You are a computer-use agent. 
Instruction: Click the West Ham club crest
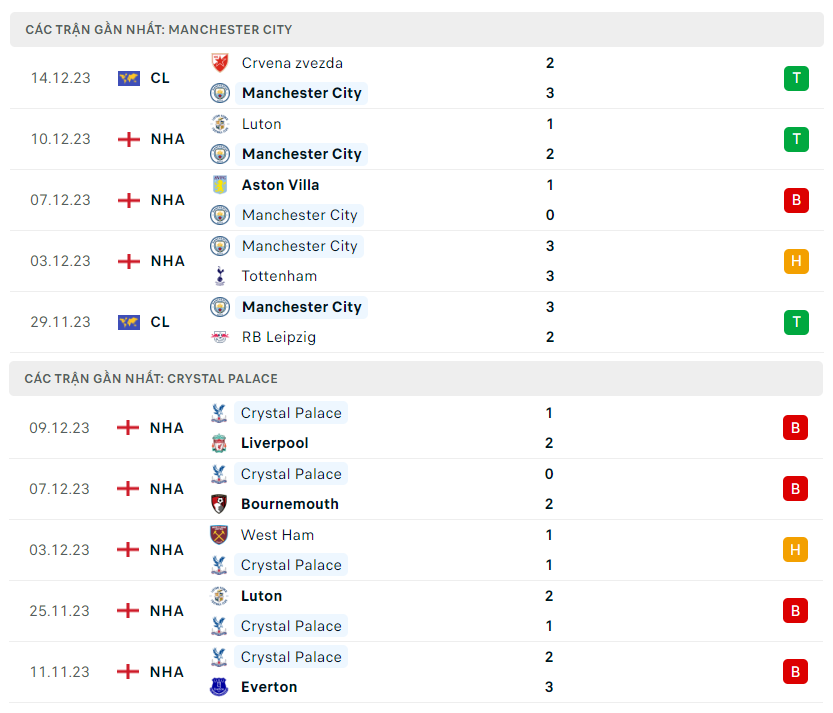pyautogui.click(x=219, y=535)
